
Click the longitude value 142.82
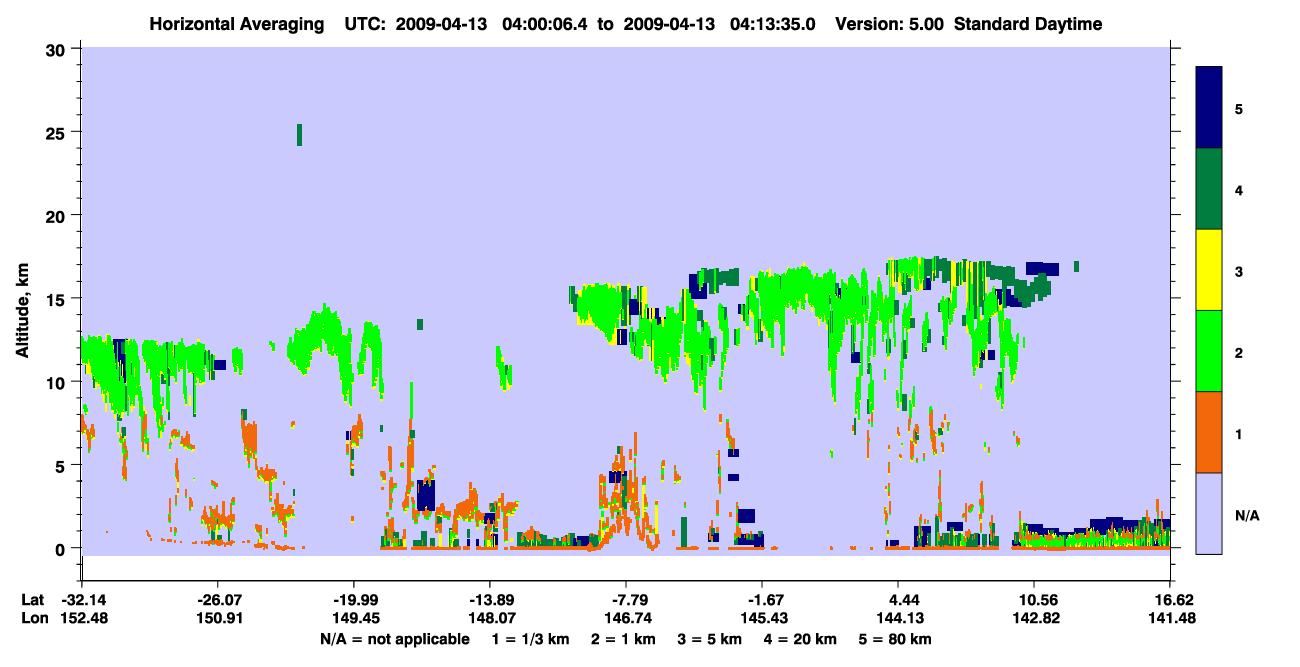pyautogui.click(x=1034, y=618)
